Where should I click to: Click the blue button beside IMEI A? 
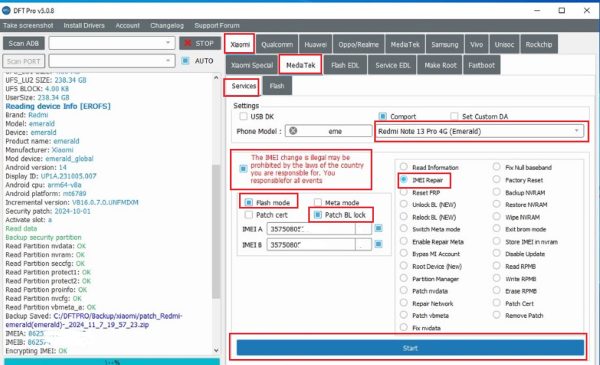(378, 228)
